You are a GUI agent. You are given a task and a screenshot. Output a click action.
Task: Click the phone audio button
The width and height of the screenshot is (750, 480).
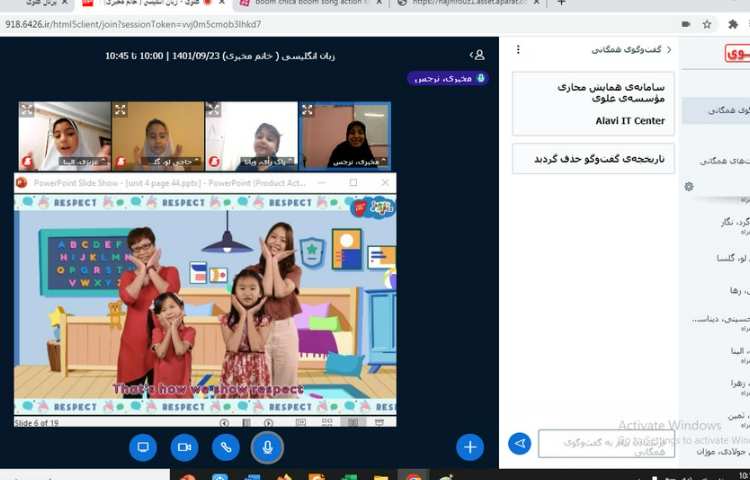tap(226, 447)
